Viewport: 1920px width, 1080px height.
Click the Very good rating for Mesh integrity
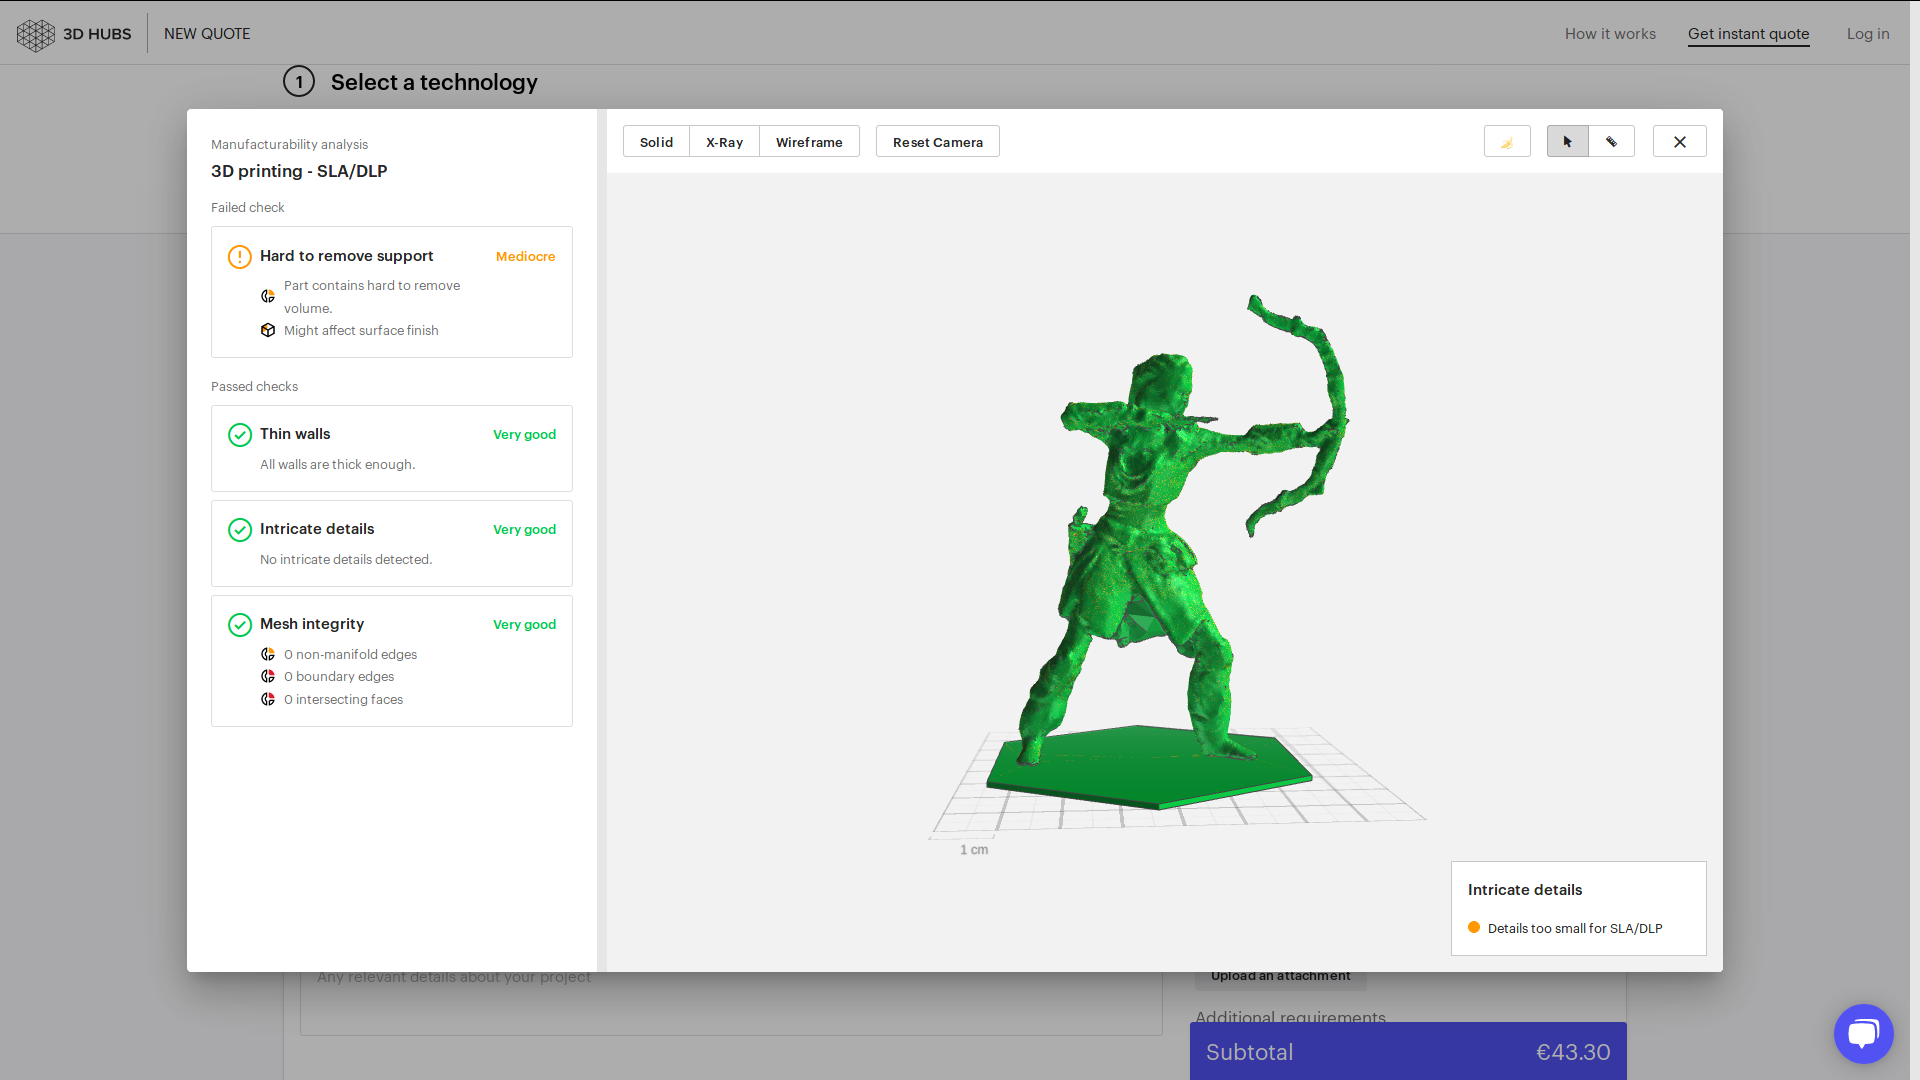point(524,625)
